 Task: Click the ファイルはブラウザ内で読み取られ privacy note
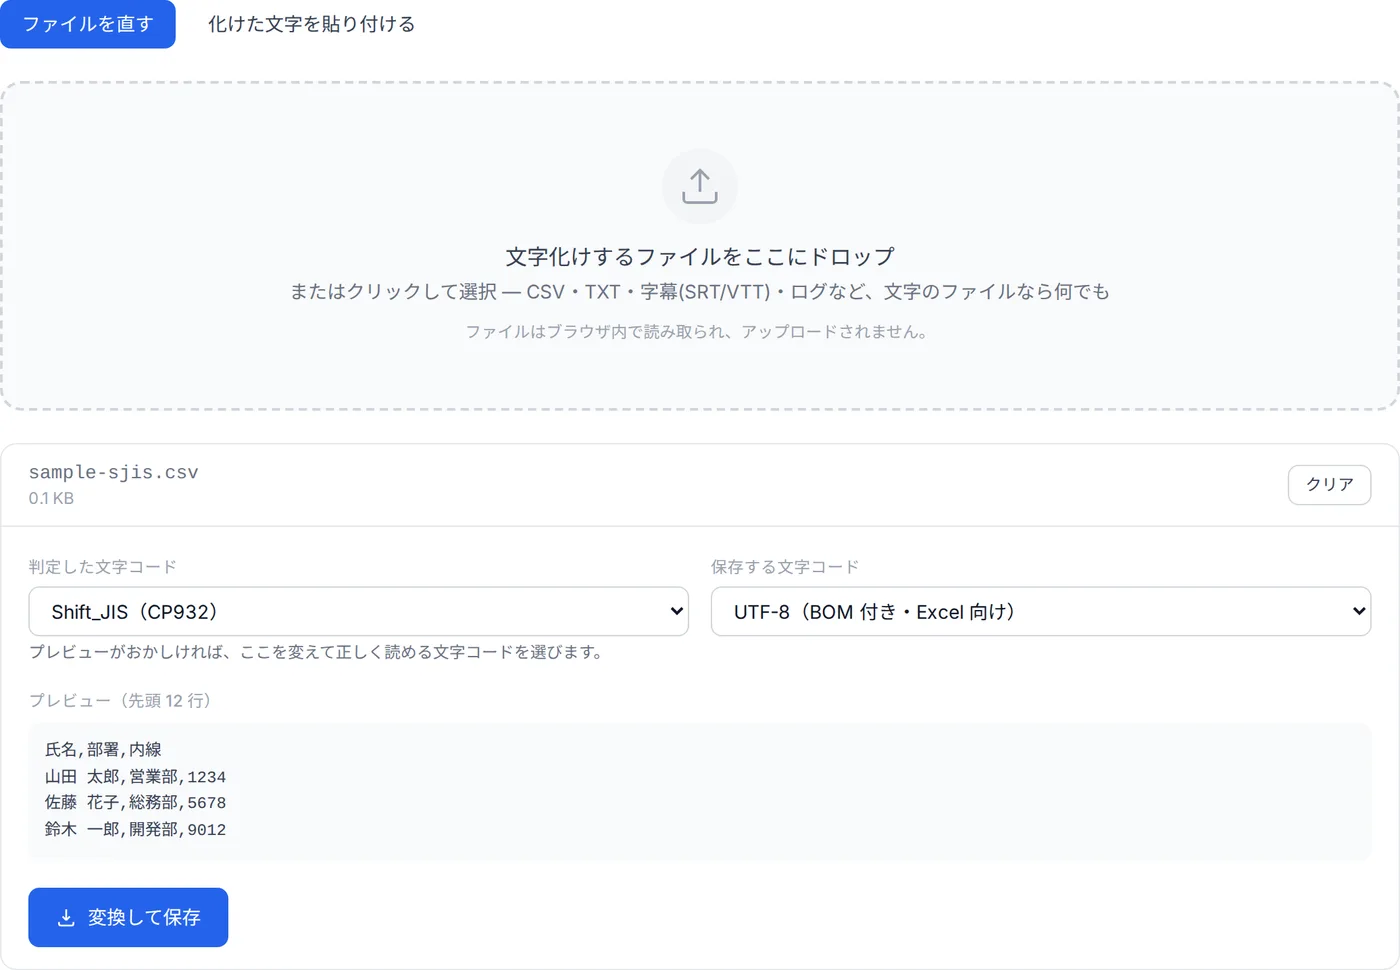pos(700,332)
